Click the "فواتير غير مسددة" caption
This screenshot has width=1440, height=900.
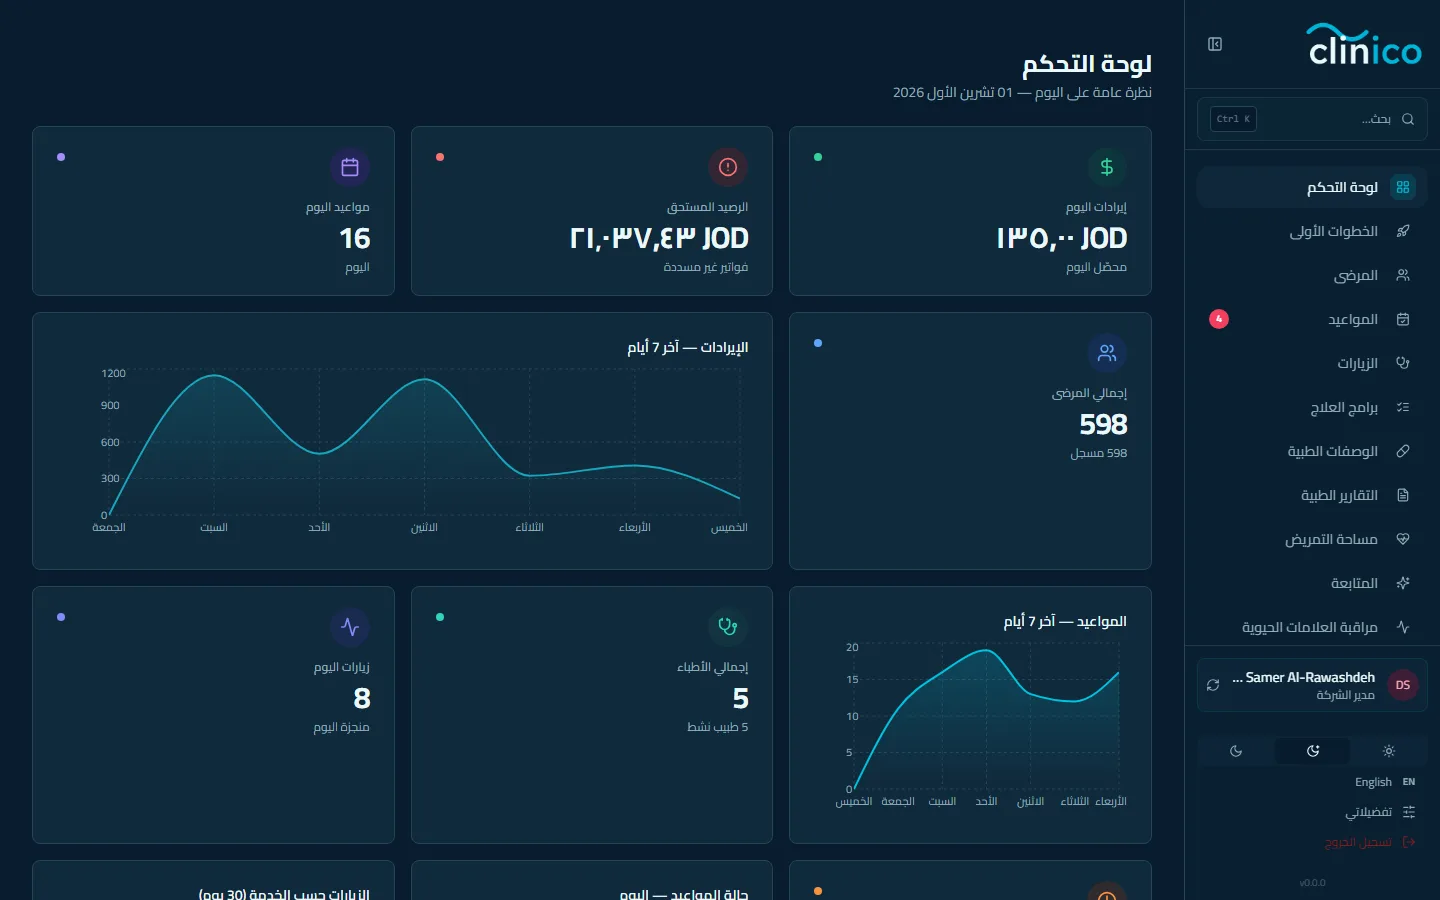pos(706,267)
